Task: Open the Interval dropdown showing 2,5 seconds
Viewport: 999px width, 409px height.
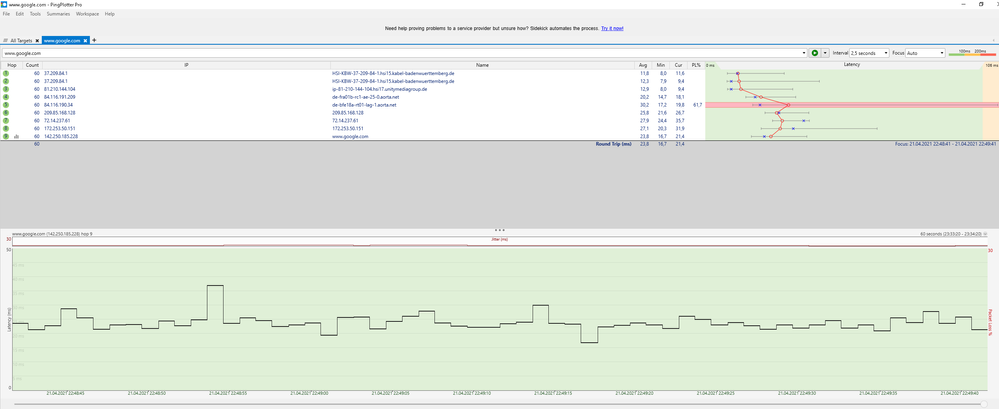Action: pos(869,54)
